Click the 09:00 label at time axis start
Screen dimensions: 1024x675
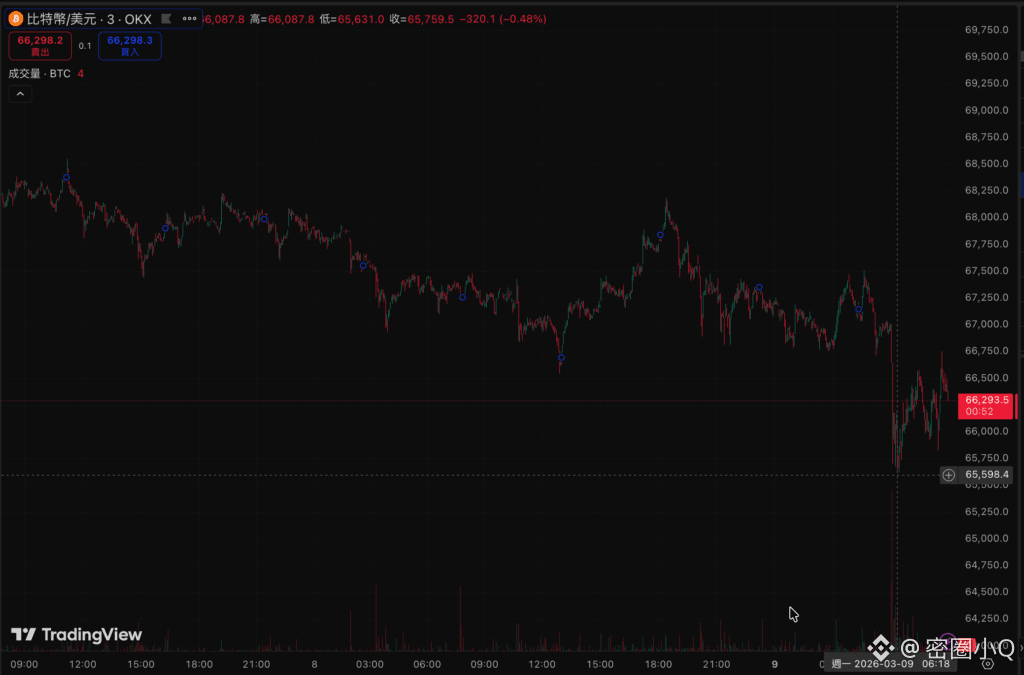pyautogui.click(x=24, y=665)
